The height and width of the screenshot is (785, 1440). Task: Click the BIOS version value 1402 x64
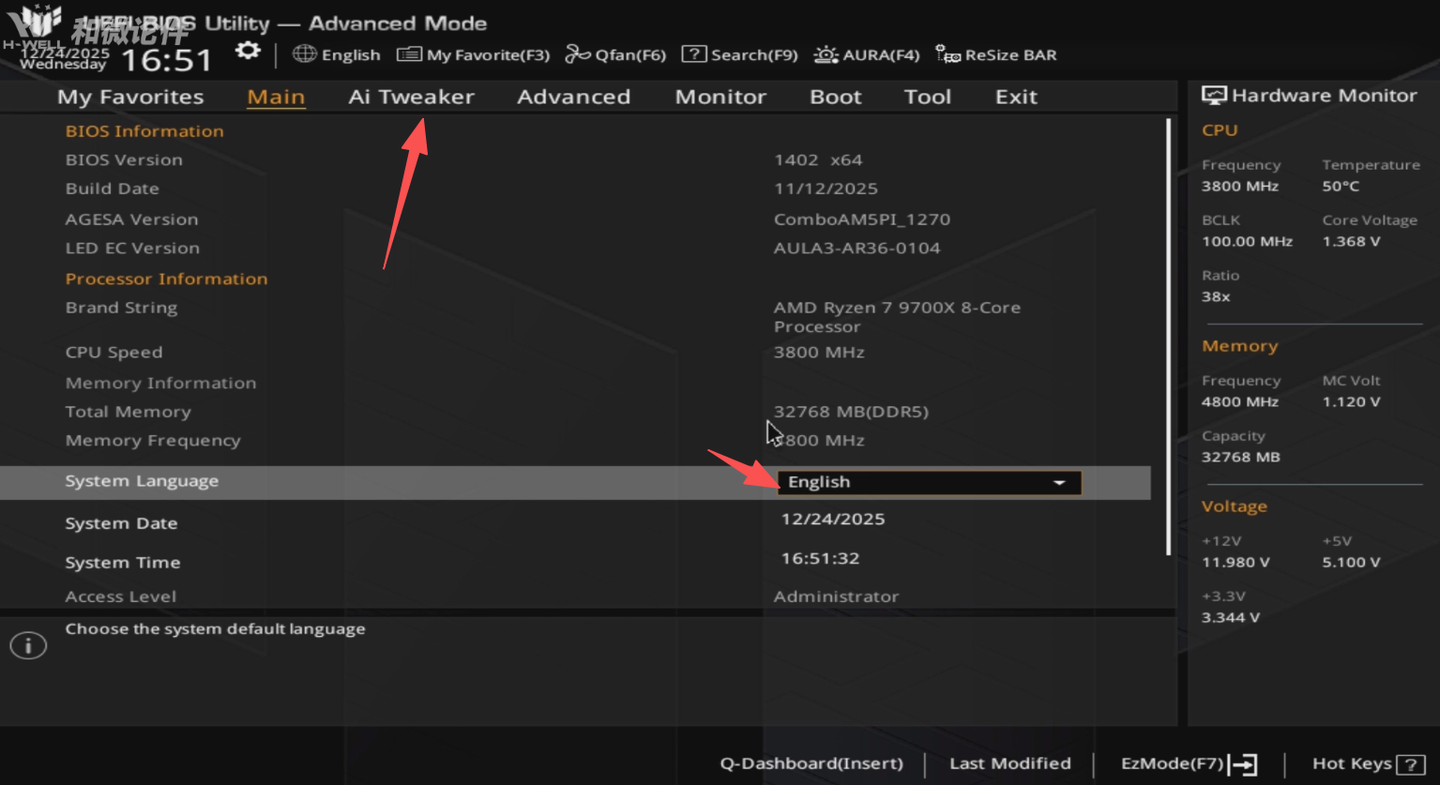point(818,160)
